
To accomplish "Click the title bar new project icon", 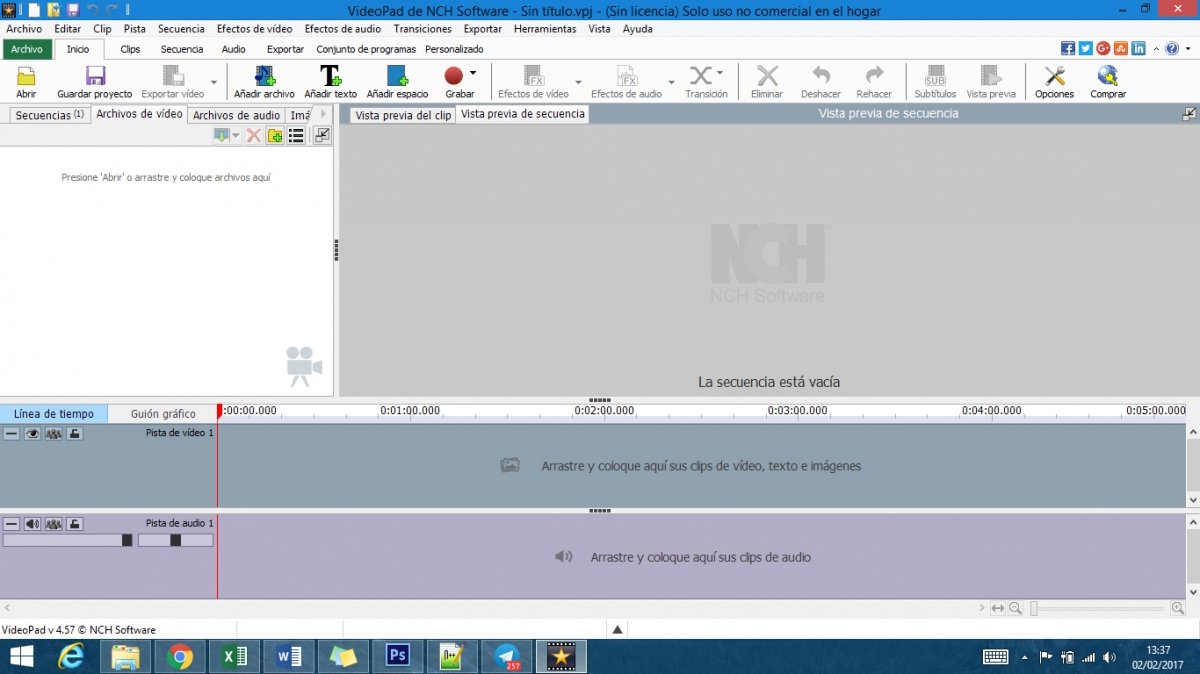I will point(33,10).
